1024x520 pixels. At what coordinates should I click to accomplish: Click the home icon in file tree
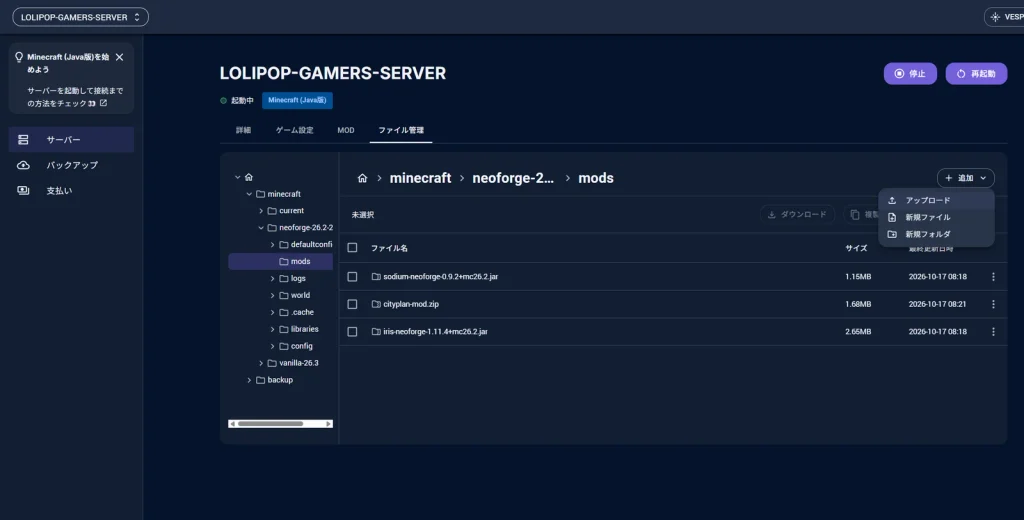coord(249,177)
